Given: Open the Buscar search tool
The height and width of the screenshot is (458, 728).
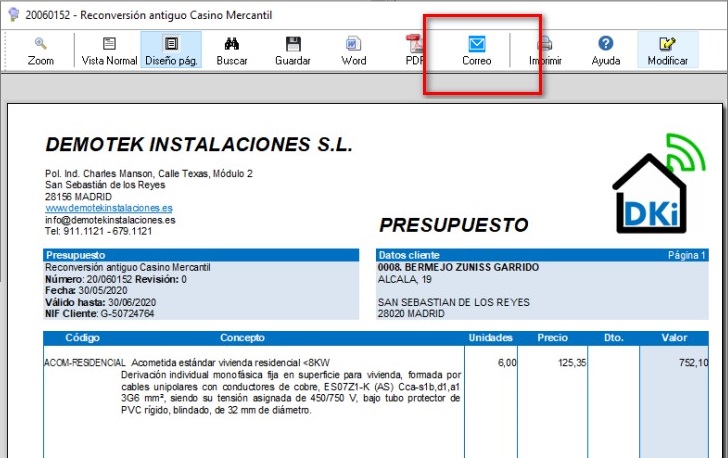Looking at the screenshot, I should point(232,51).
